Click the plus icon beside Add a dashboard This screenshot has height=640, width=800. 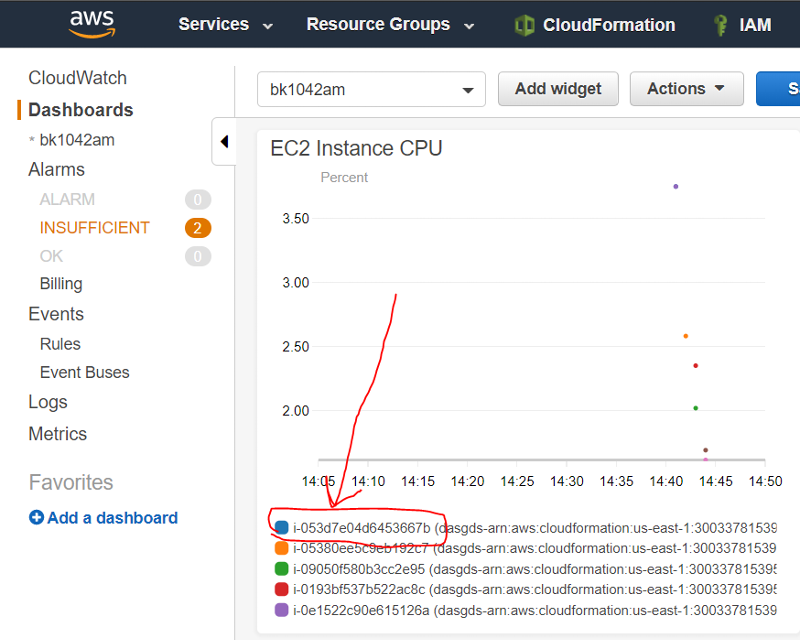[x=36, y=518]
